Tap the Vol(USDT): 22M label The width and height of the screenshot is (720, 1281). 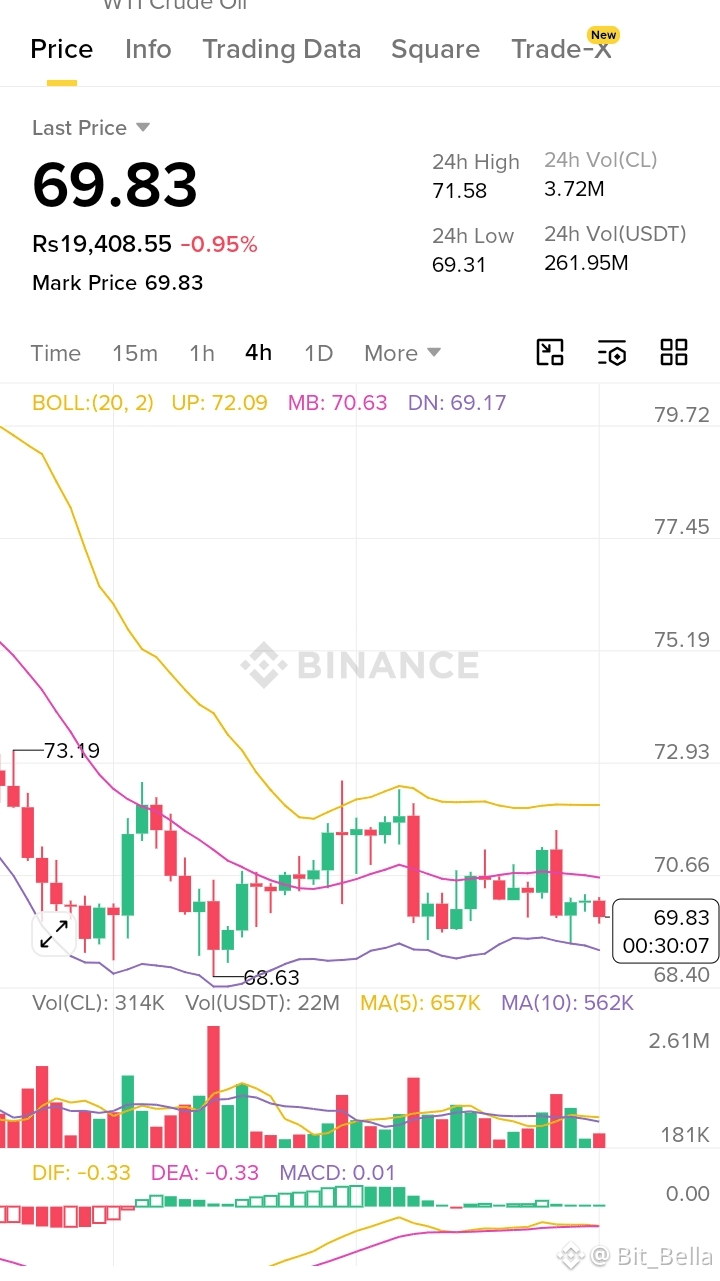click(262, 1003)
